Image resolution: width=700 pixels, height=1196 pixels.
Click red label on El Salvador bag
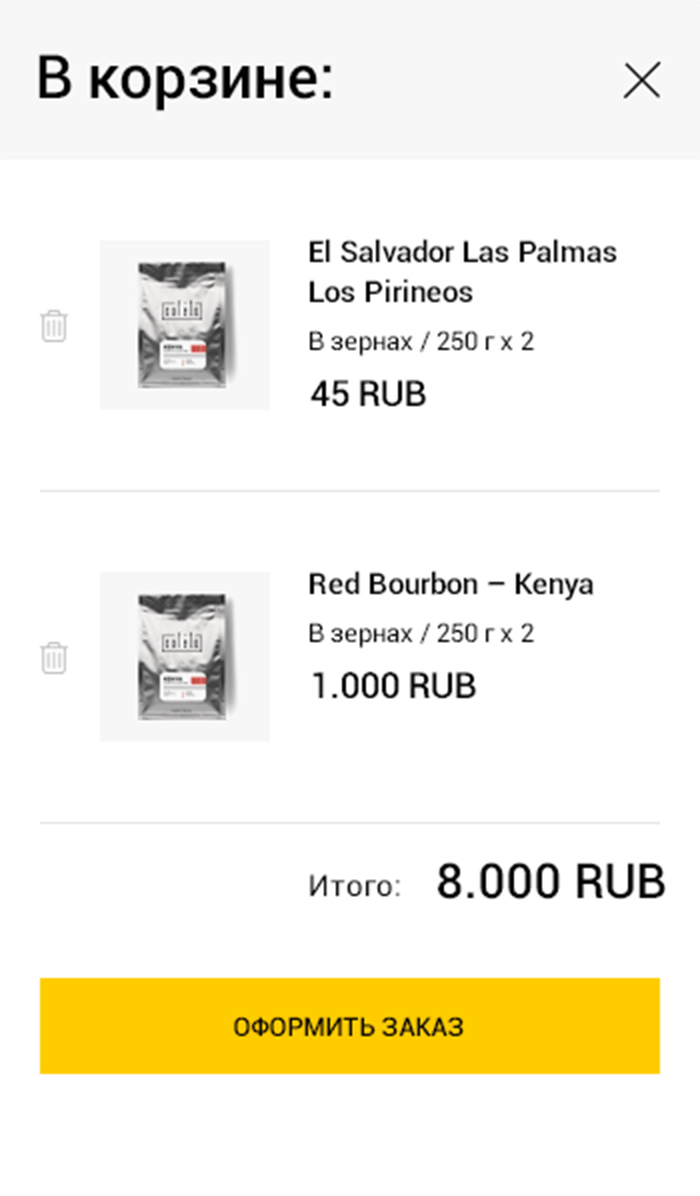[197, 348]
